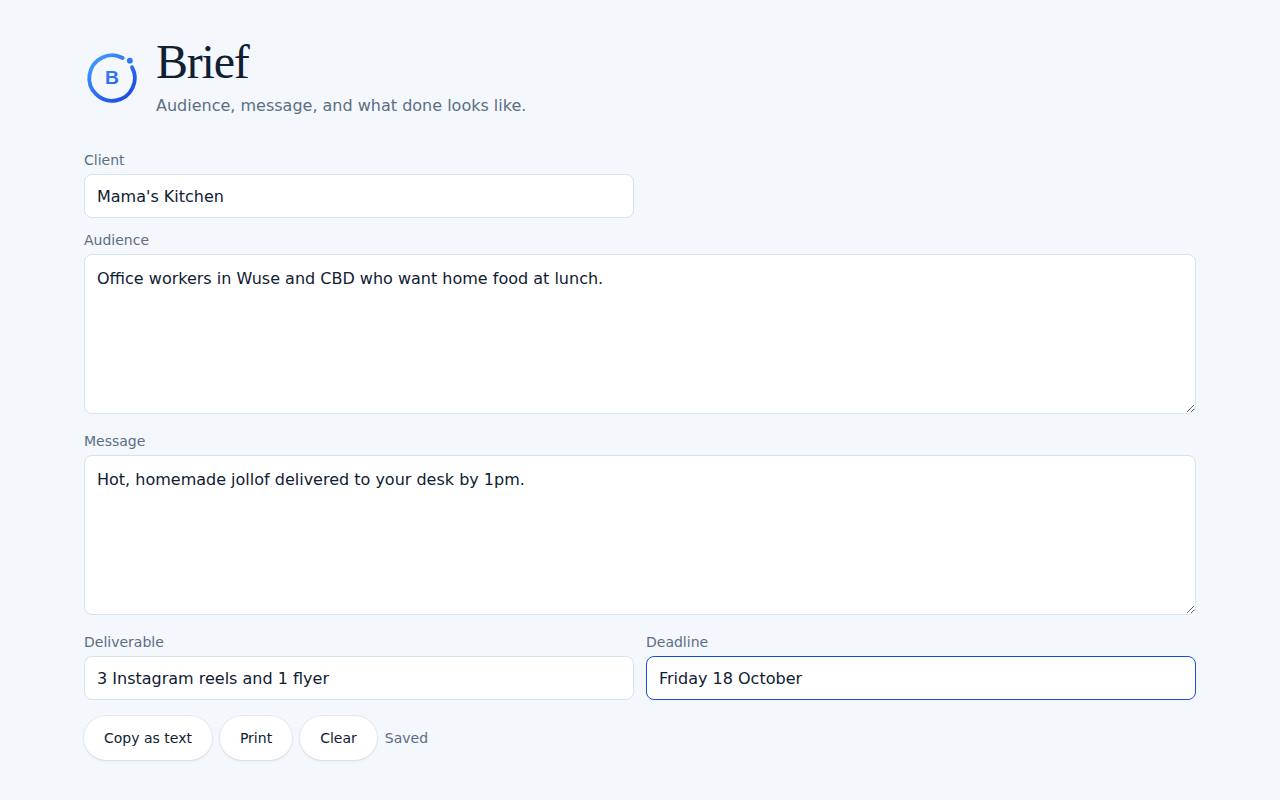Grab the Message textarea resize handle
1280x800 pixels.
pyautogui.click(x=1189, y=607)
